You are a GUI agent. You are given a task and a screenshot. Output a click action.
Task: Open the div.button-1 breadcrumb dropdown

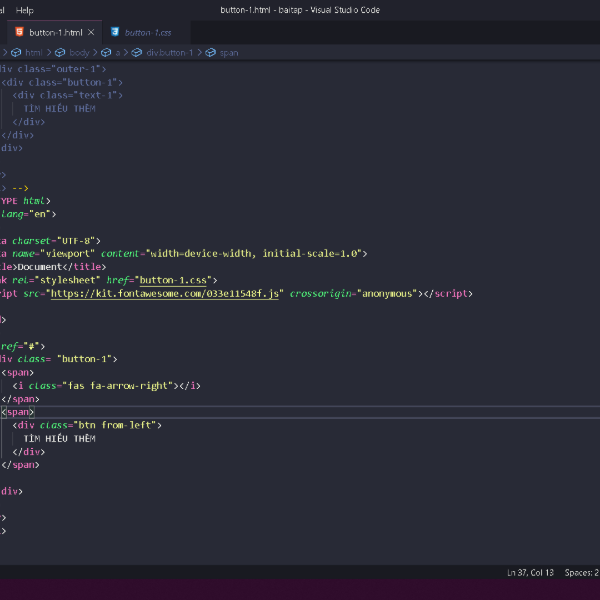pos(169,52)
